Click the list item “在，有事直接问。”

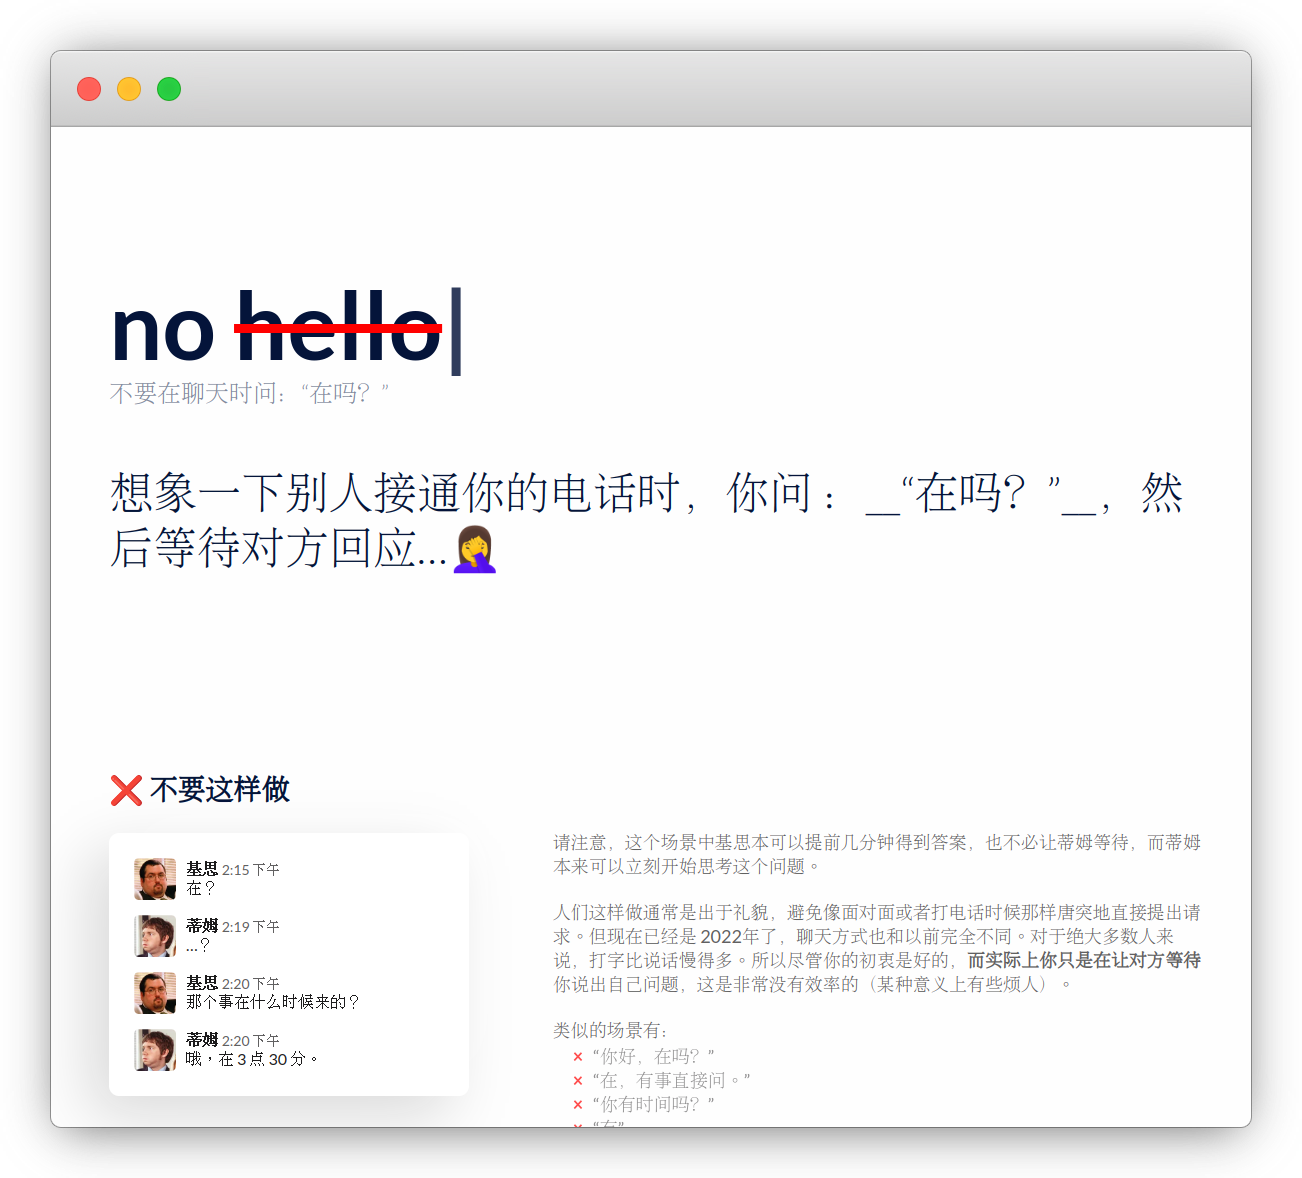click(671, 1081)
